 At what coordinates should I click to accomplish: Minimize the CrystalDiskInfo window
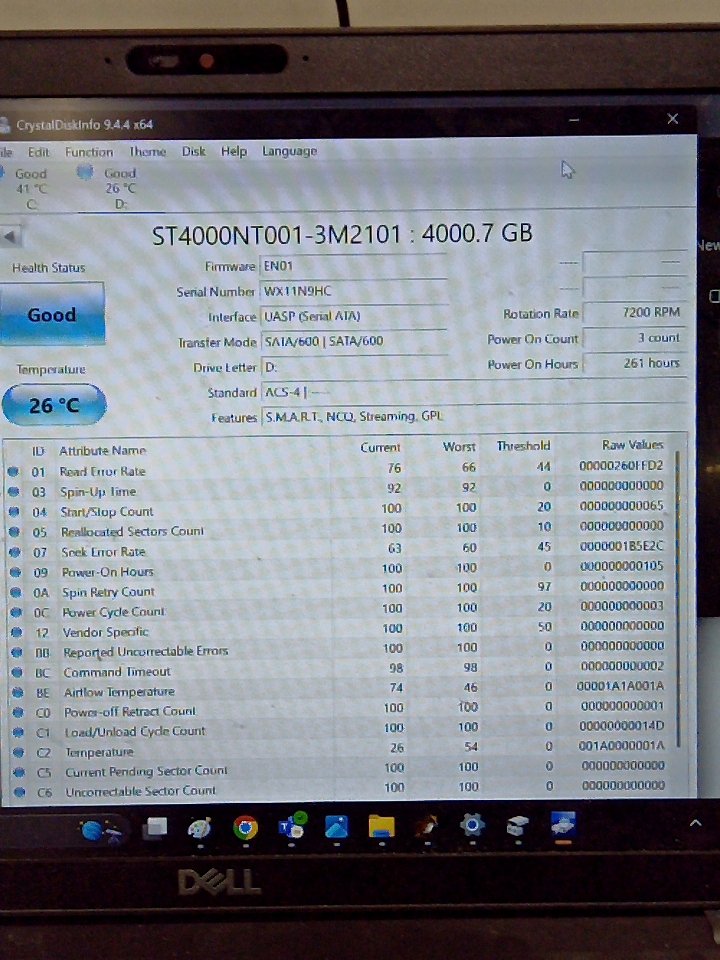[574, 120]
